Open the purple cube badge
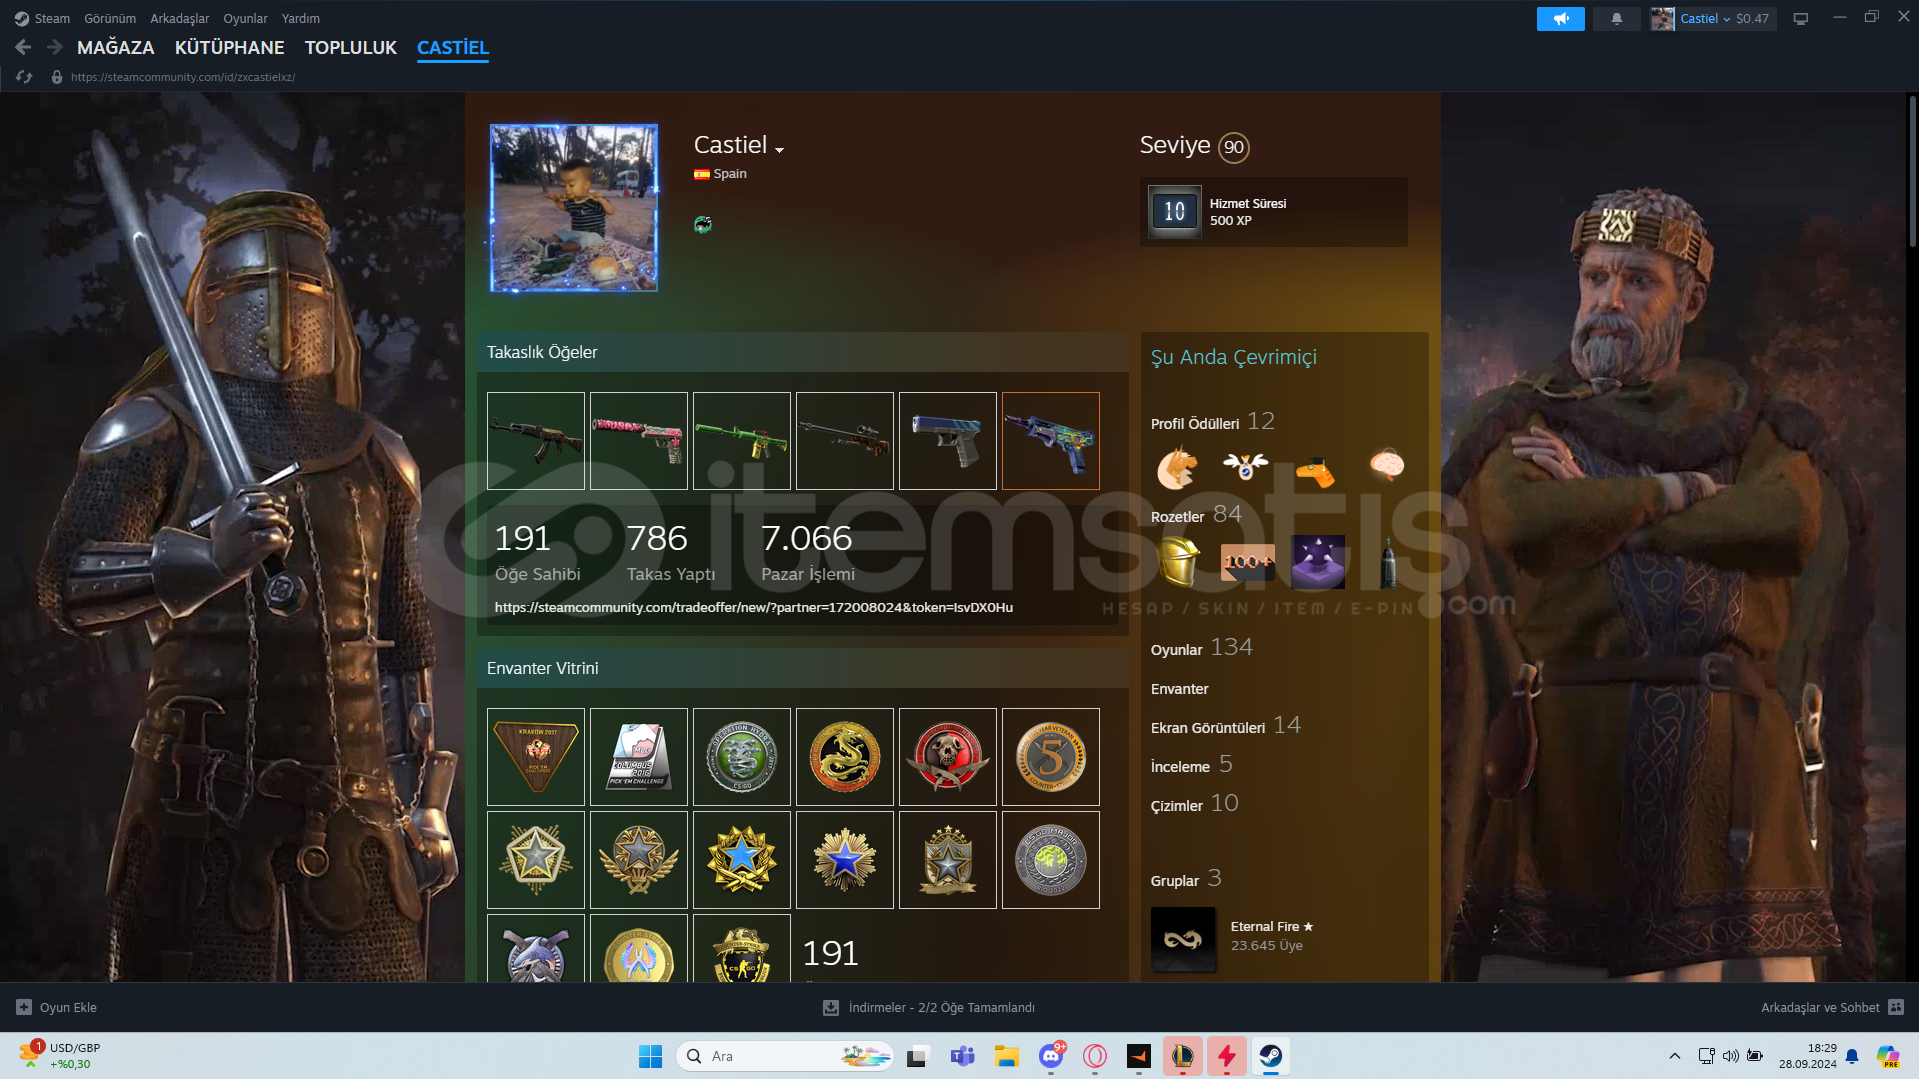Image resolution: width=1919 pixels, height=1079 pixels. point(1318,562)
